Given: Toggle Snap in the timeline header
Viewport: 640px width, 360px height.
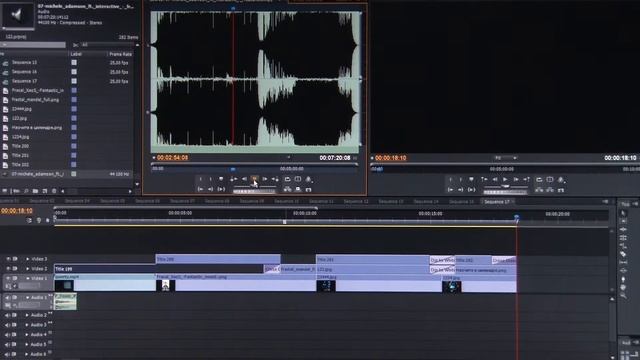Looking at the screenshot, I should point(29,220).
